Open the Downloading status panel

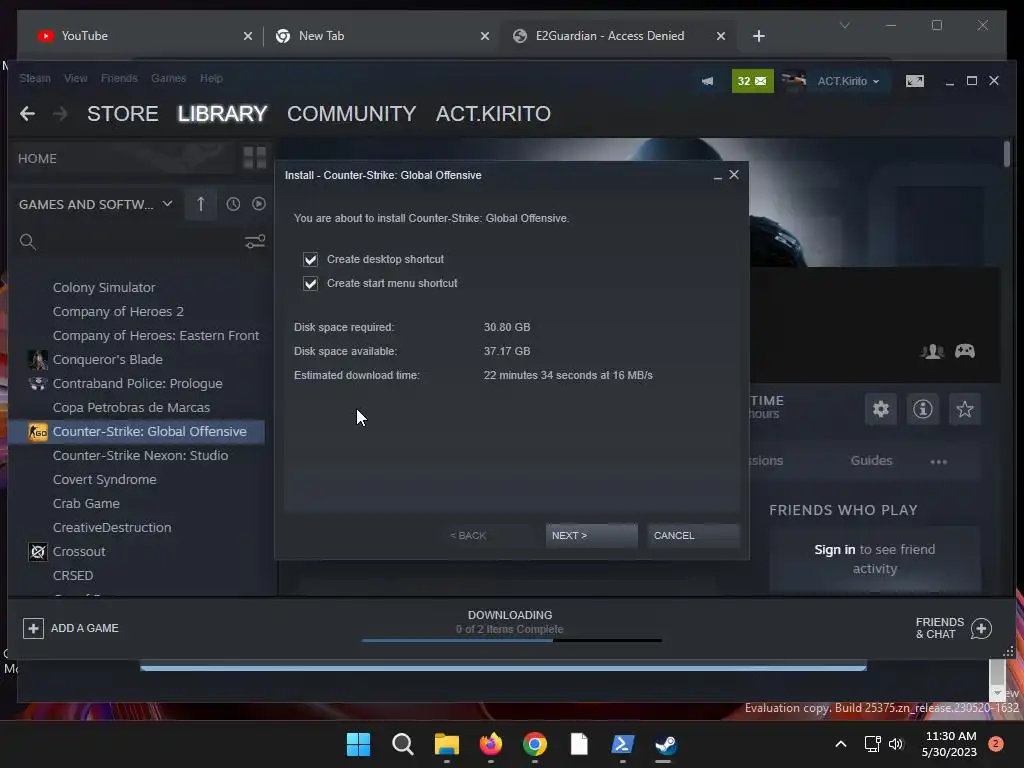(x=510, y=623)
